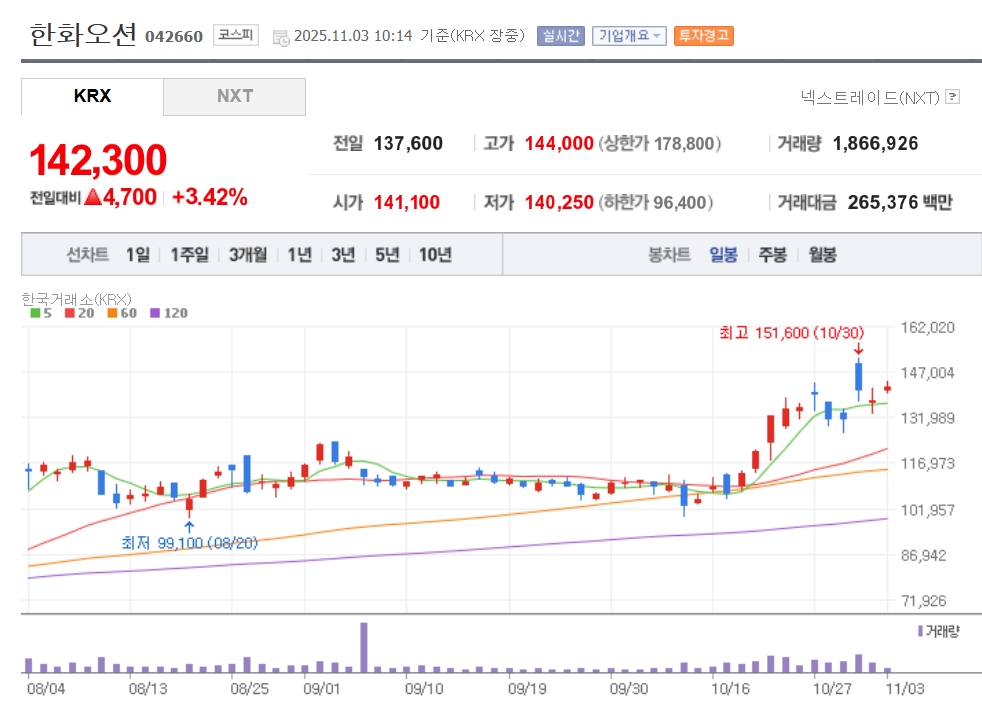Click the high price value 144,000
This screenshot has height=719, width=982.
(559, 143)
